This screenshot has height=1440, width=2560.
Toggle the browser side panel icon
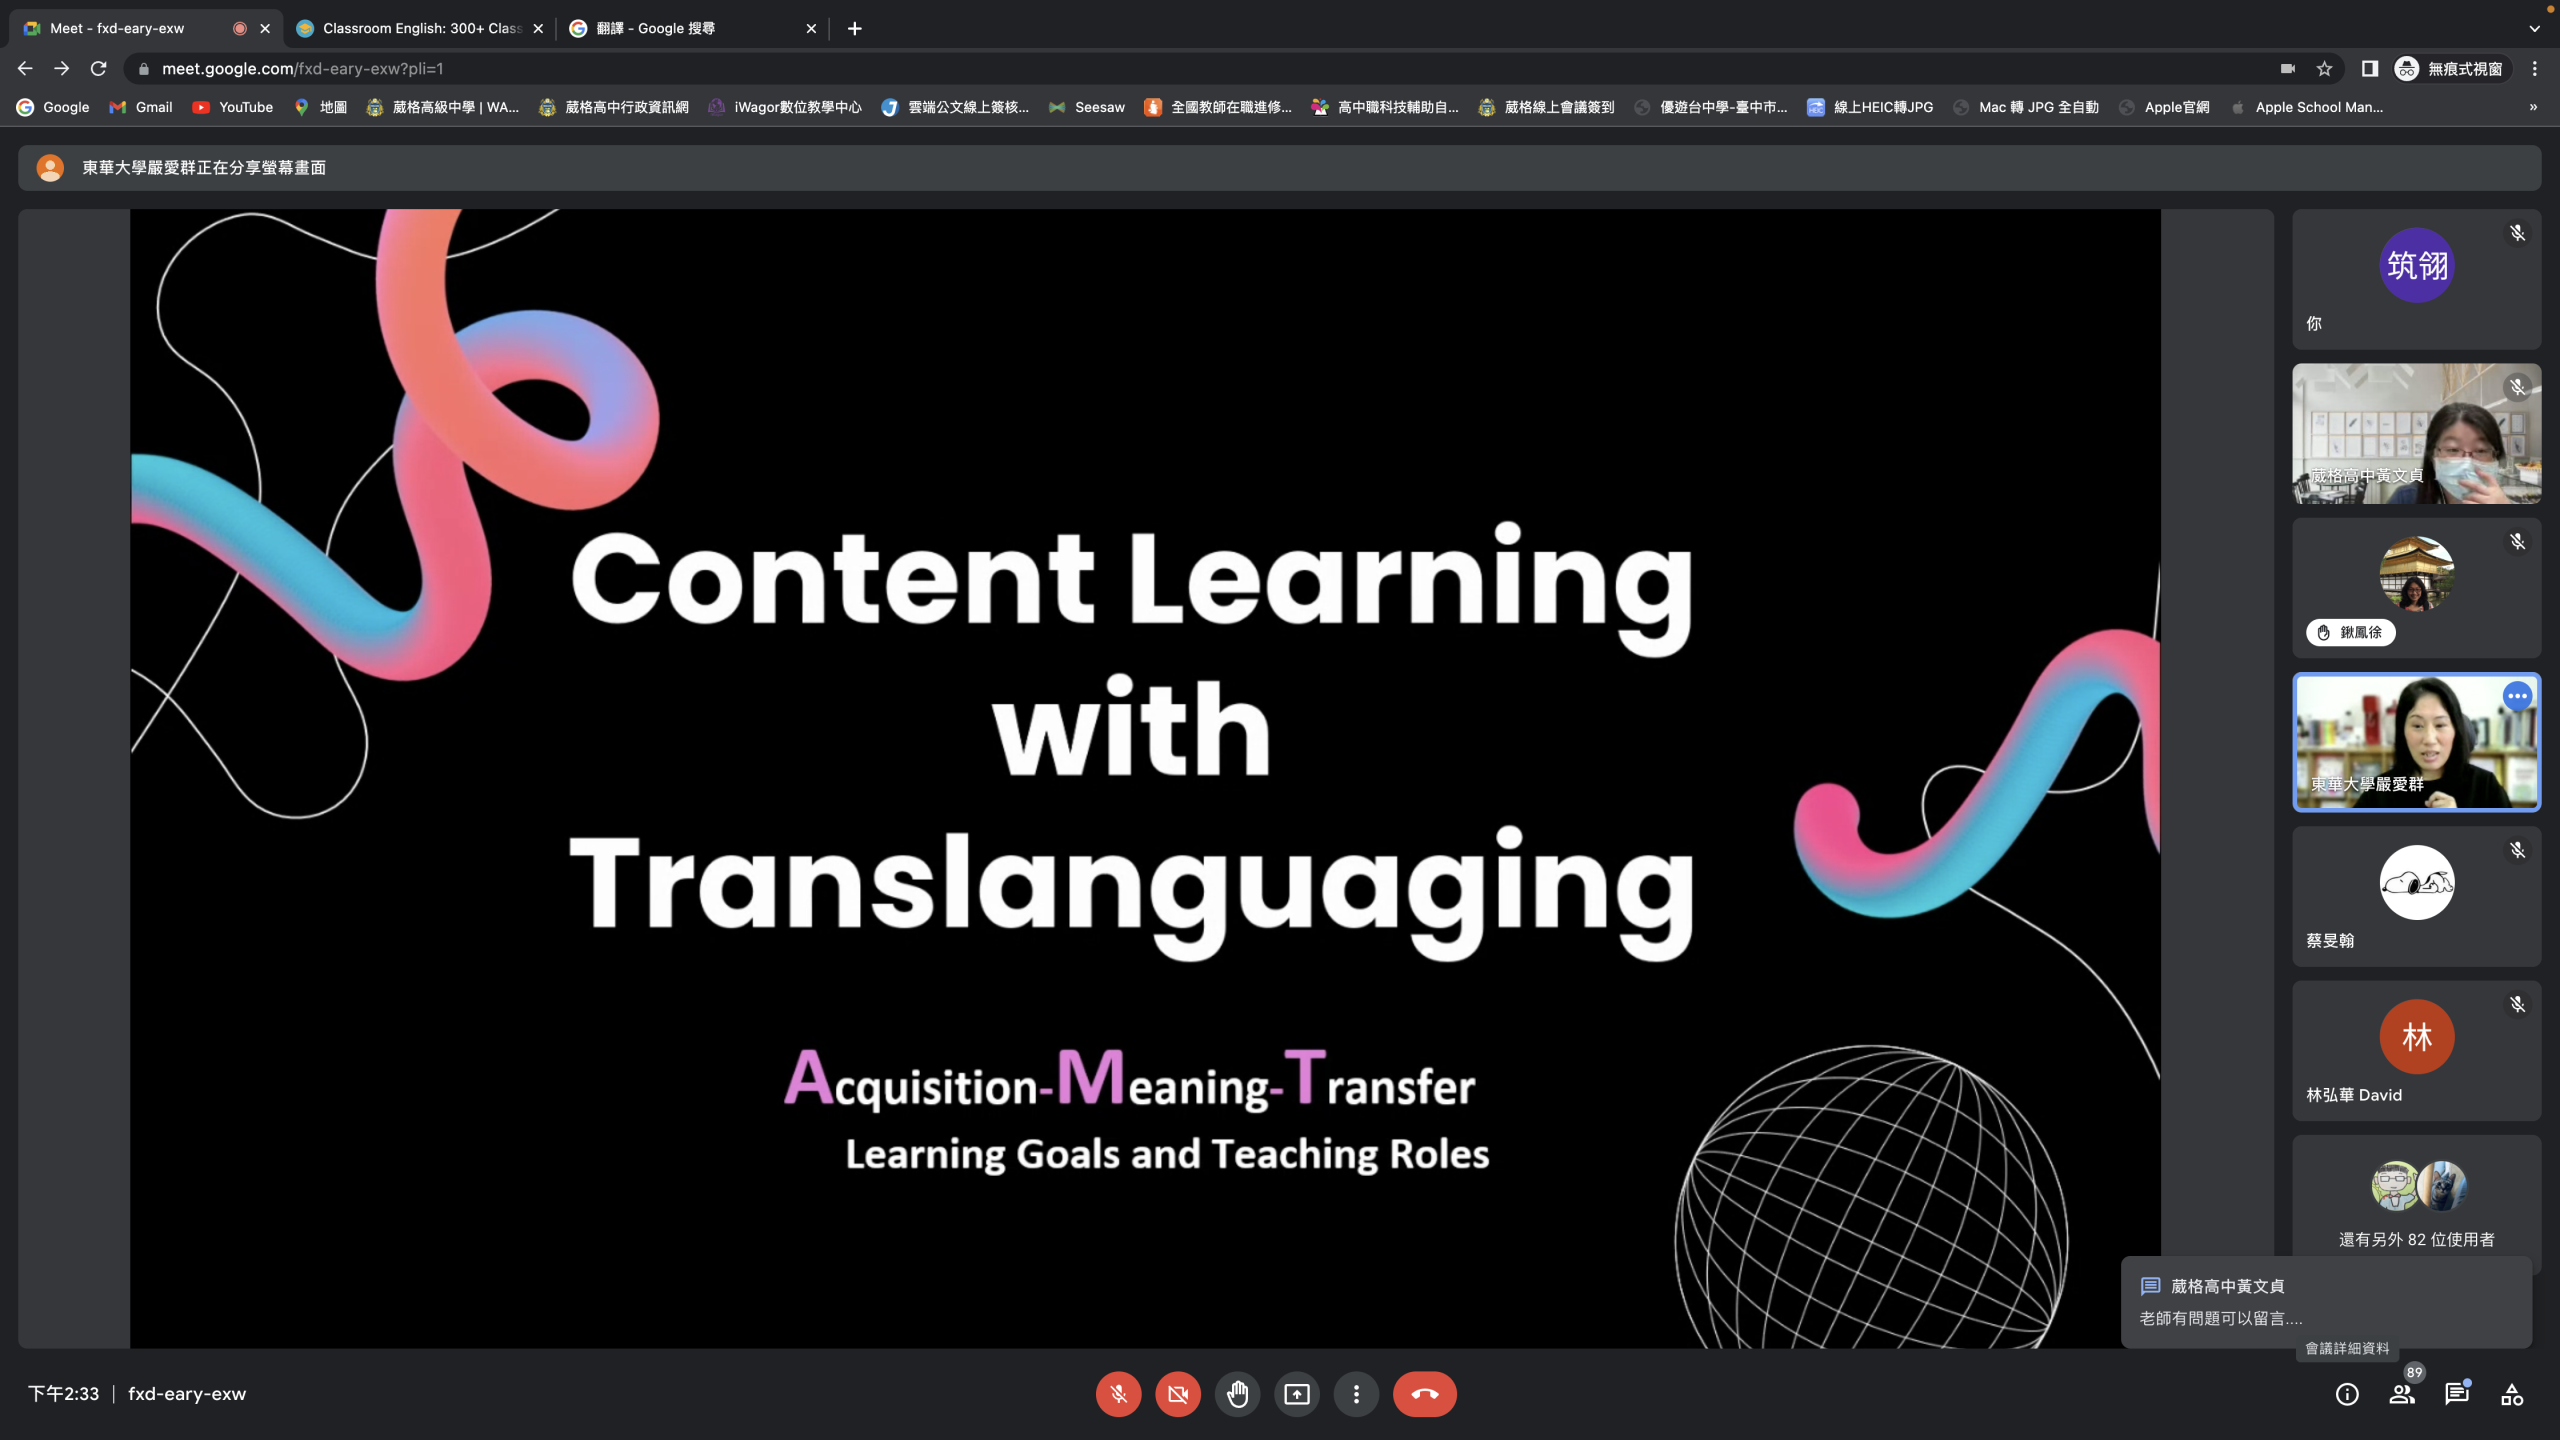(2369, 69)
